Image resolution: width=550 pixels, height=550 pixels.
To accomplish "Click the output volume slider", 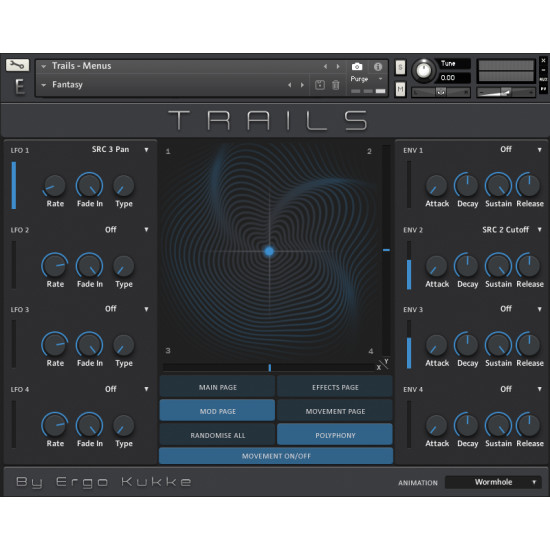I will [x=505, y=92].
